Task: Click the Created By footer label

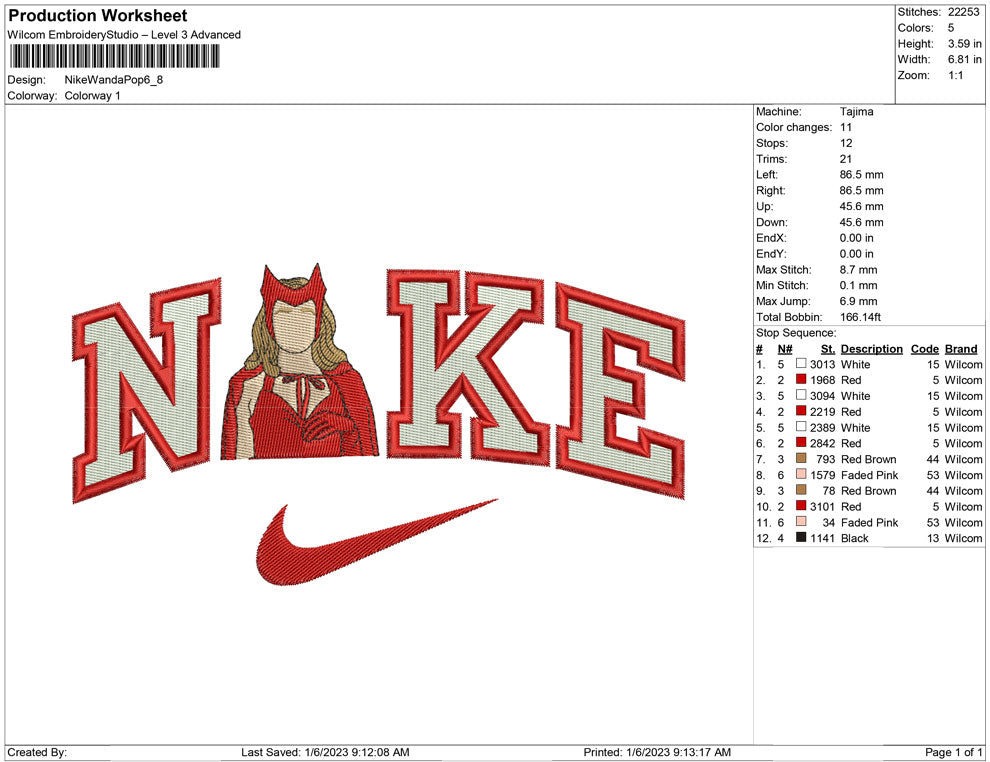Action: pyautogui.click(x=37, y=752)
